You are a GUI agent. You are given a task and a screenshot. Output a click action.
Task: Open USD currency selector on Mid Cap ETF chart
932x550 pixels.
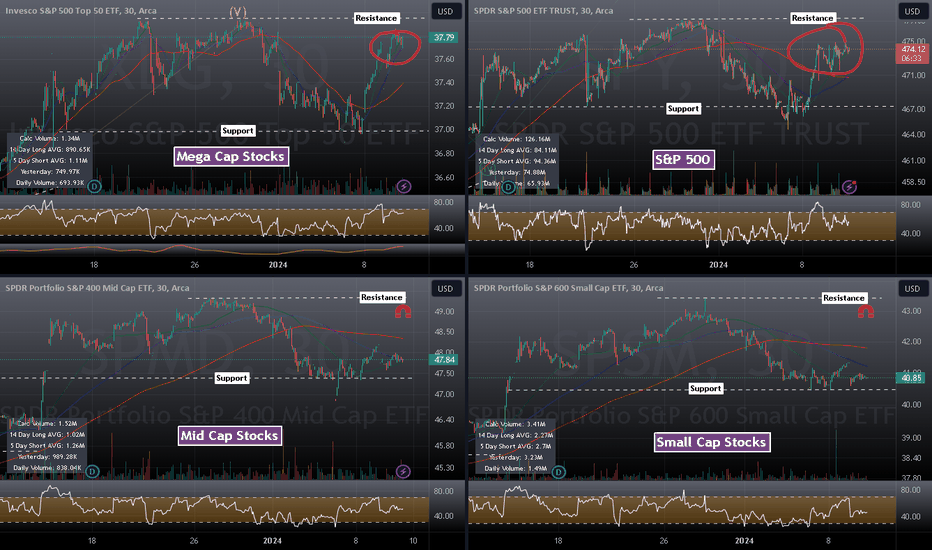point(445,288)
